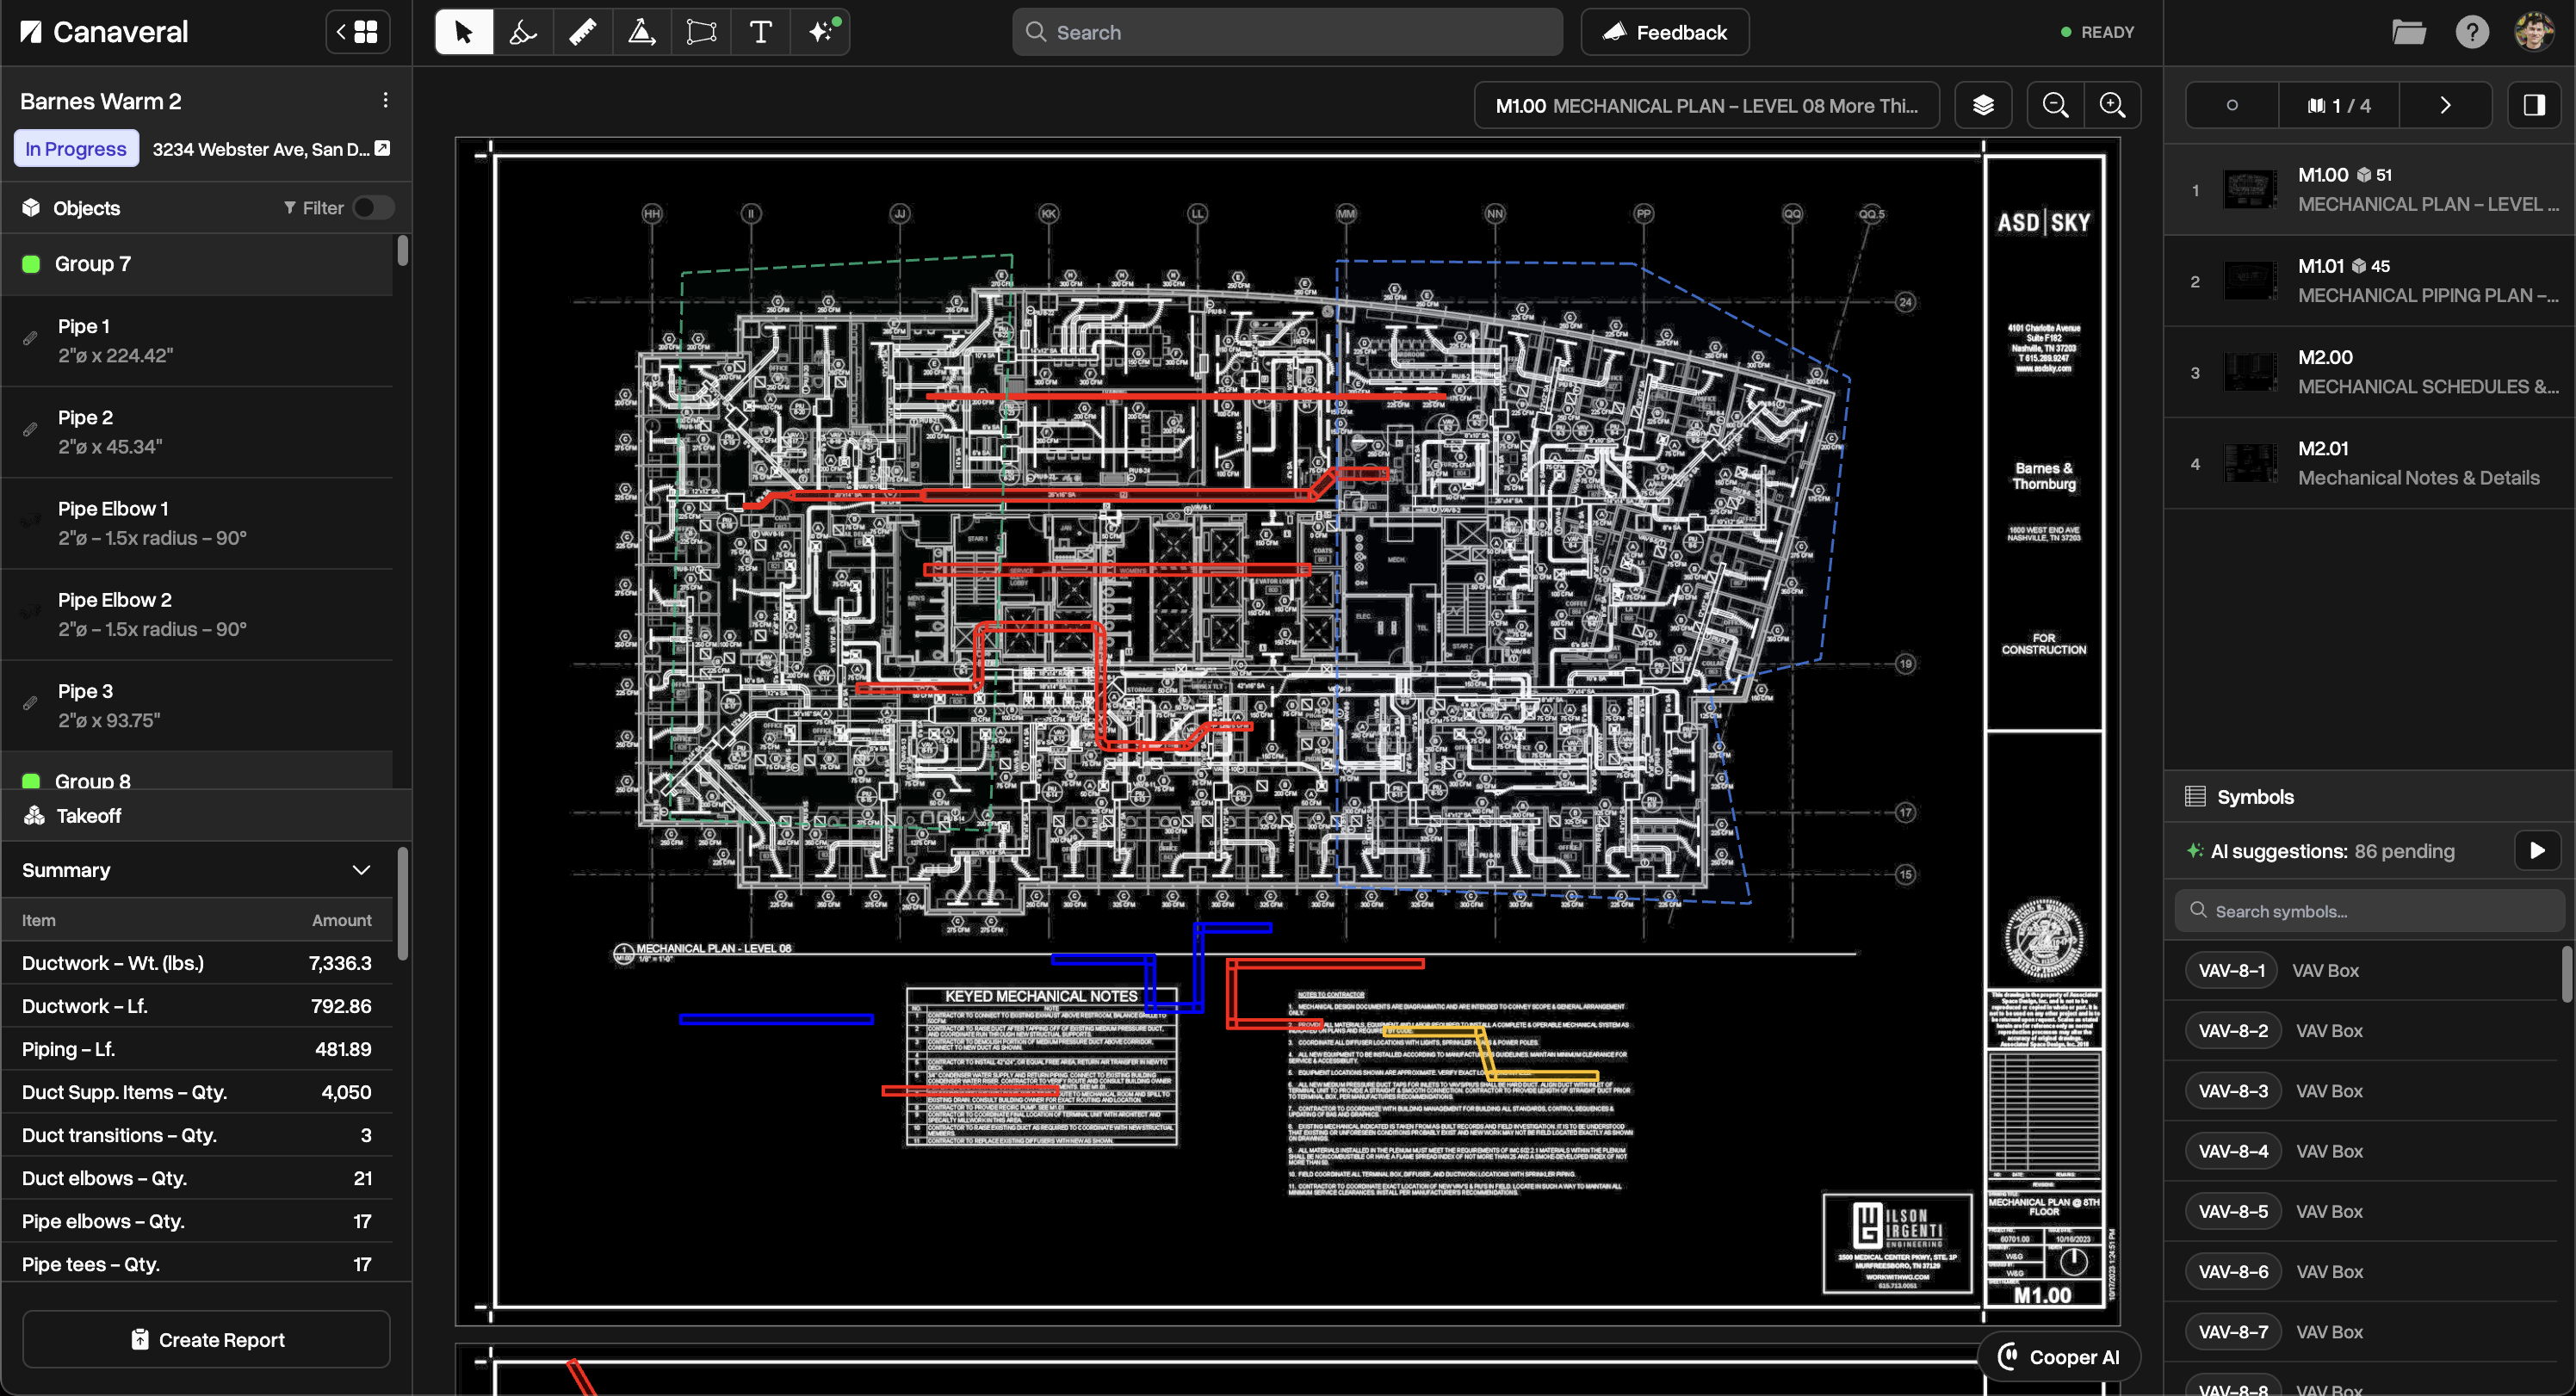Open sheet selector M1.00 dropdown
The height and width of the screenshot is (1396, 2576).
1707,105
